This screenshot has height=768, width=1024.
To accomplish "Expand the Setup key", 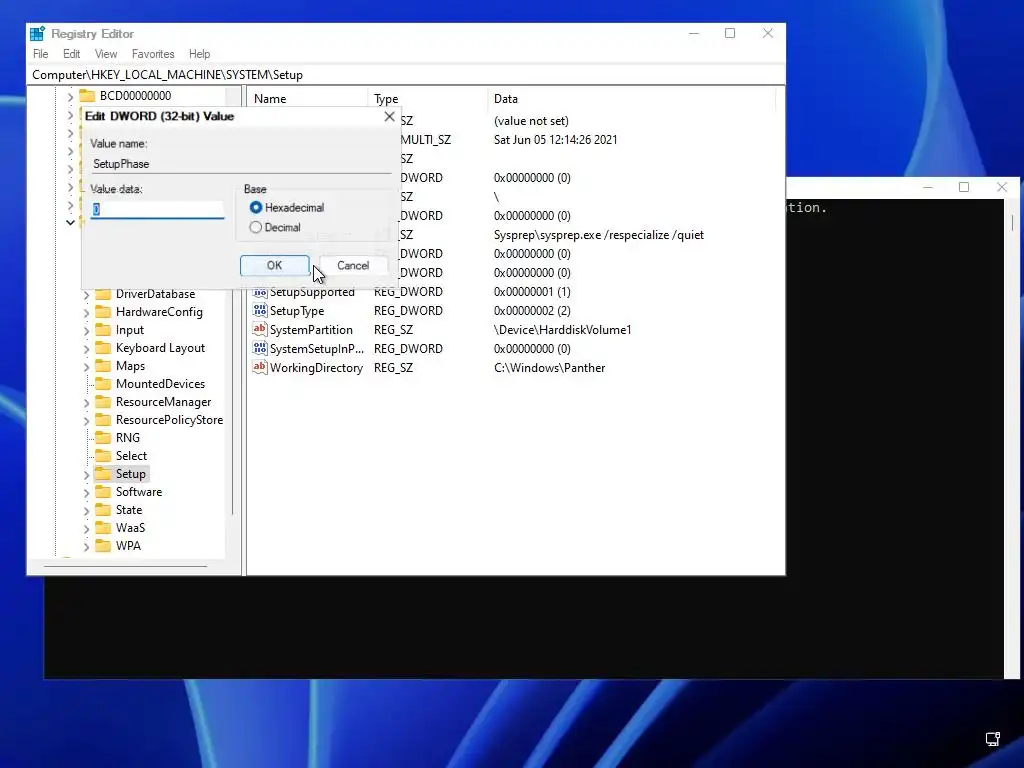I will pos(86,474).
